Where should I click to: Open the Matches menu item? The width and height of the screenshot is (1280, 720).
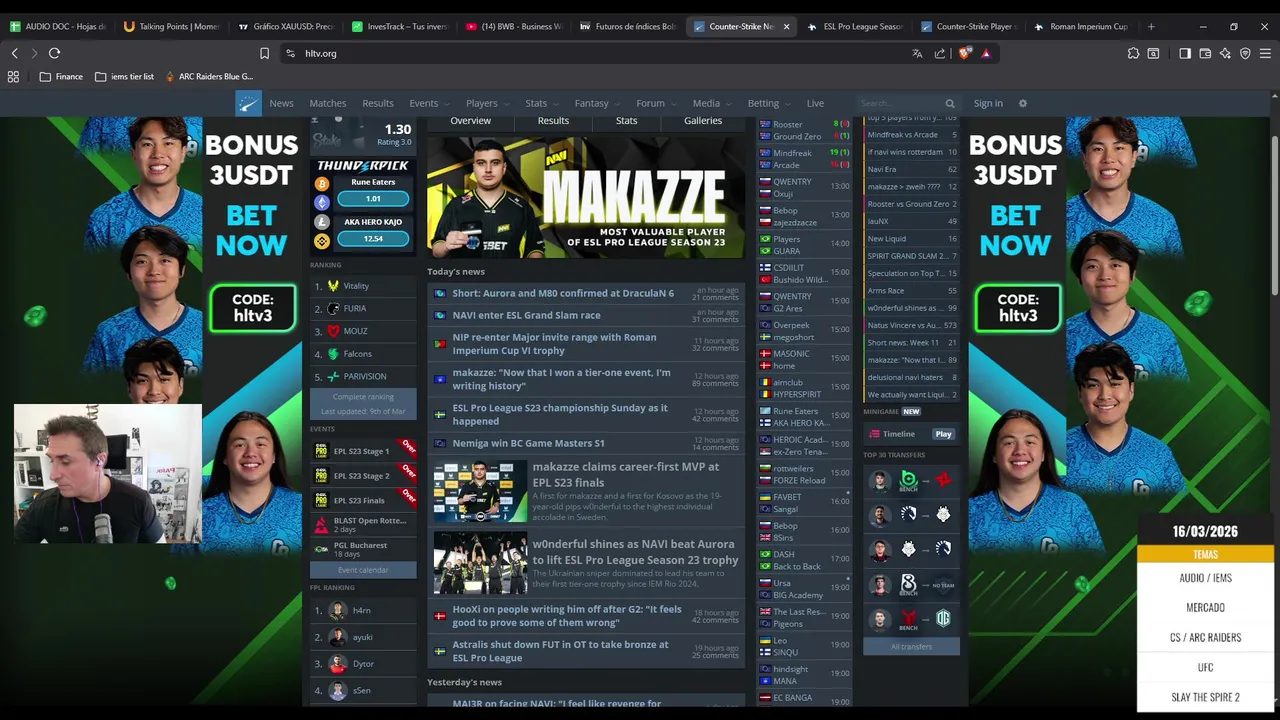[x=327, y=103]
